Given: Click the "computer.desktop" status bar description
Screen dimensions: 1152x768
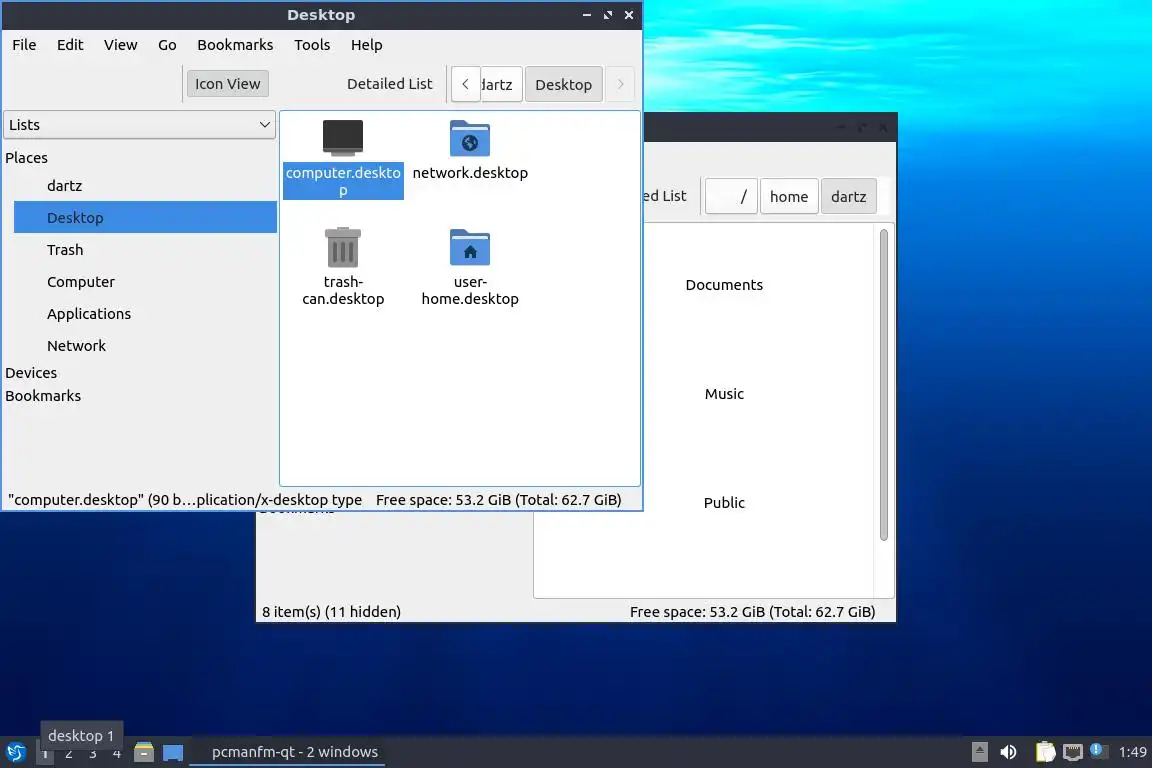Looking at the screenshot, I should point(185,500).
